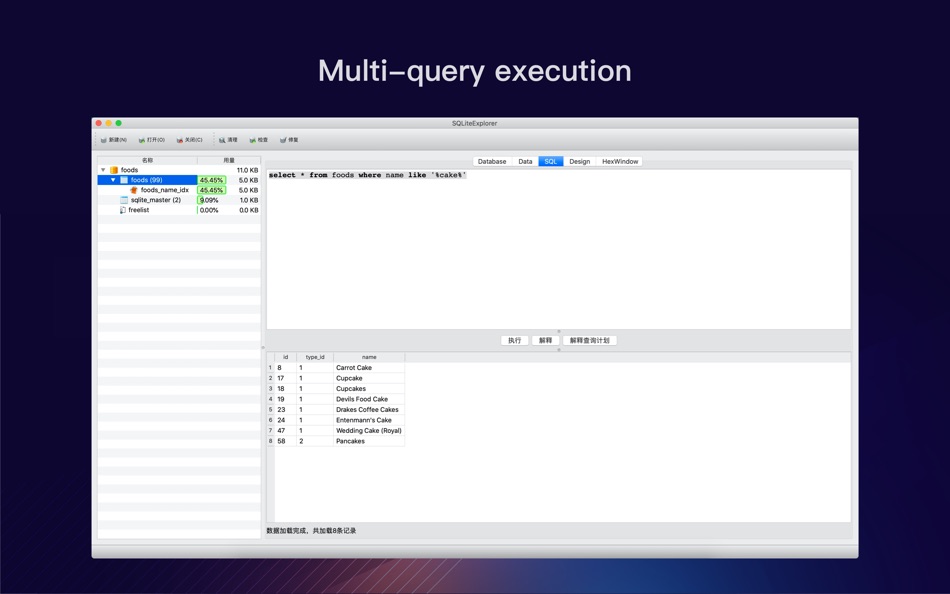Click the 解释查询计划 explain query plan button
The image size is (950, 594).
click(x=590, y=341)
